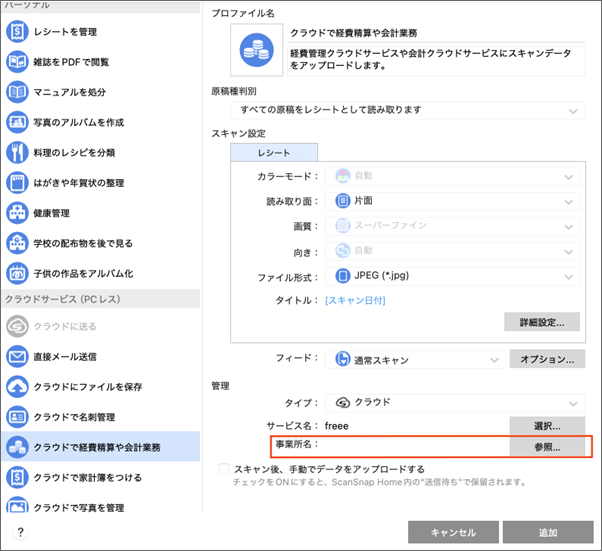Choose the クラウドで家計簿をつける icon
602x551 pixels.
pyautogui.click(x=17, y=477)
